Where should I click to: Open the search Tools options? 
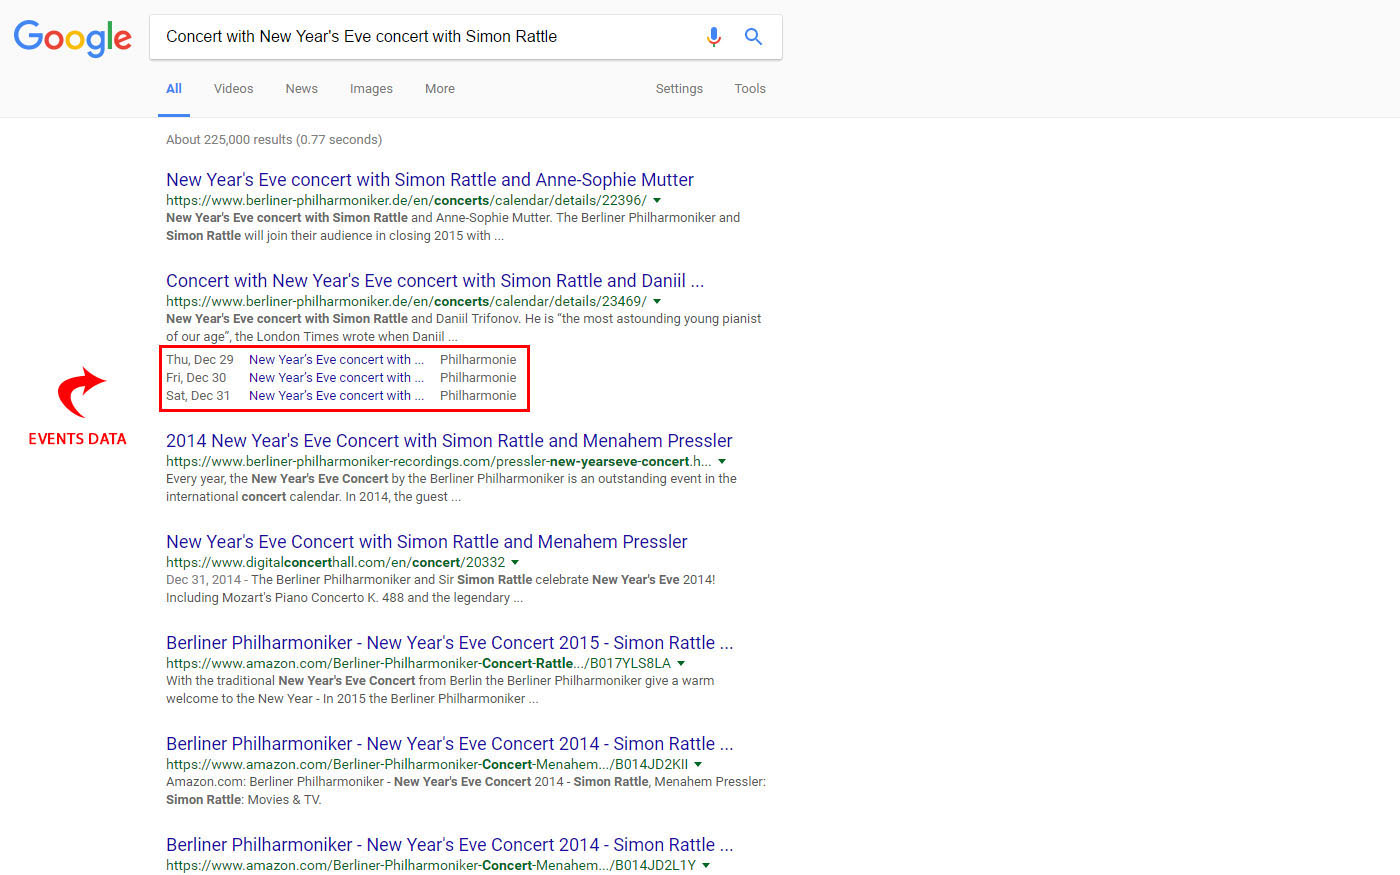coord(749,89)
